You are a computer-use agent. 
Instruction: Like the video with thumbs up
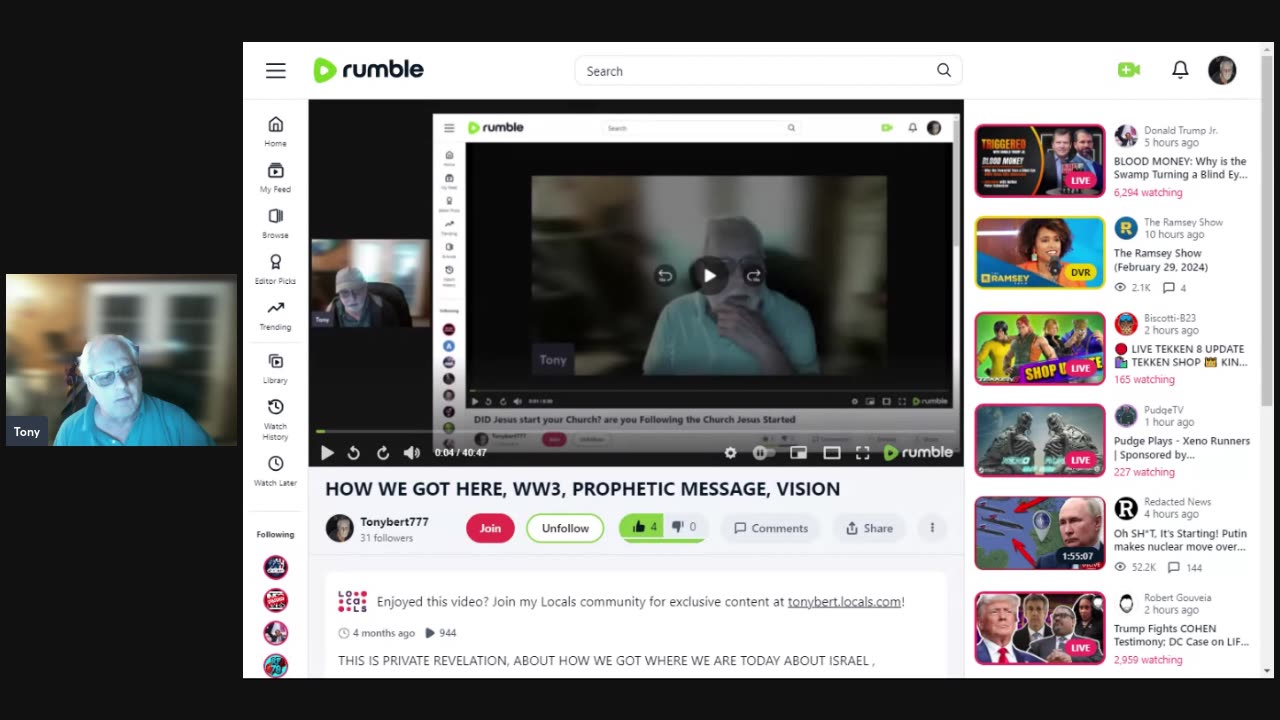[644, 527]
